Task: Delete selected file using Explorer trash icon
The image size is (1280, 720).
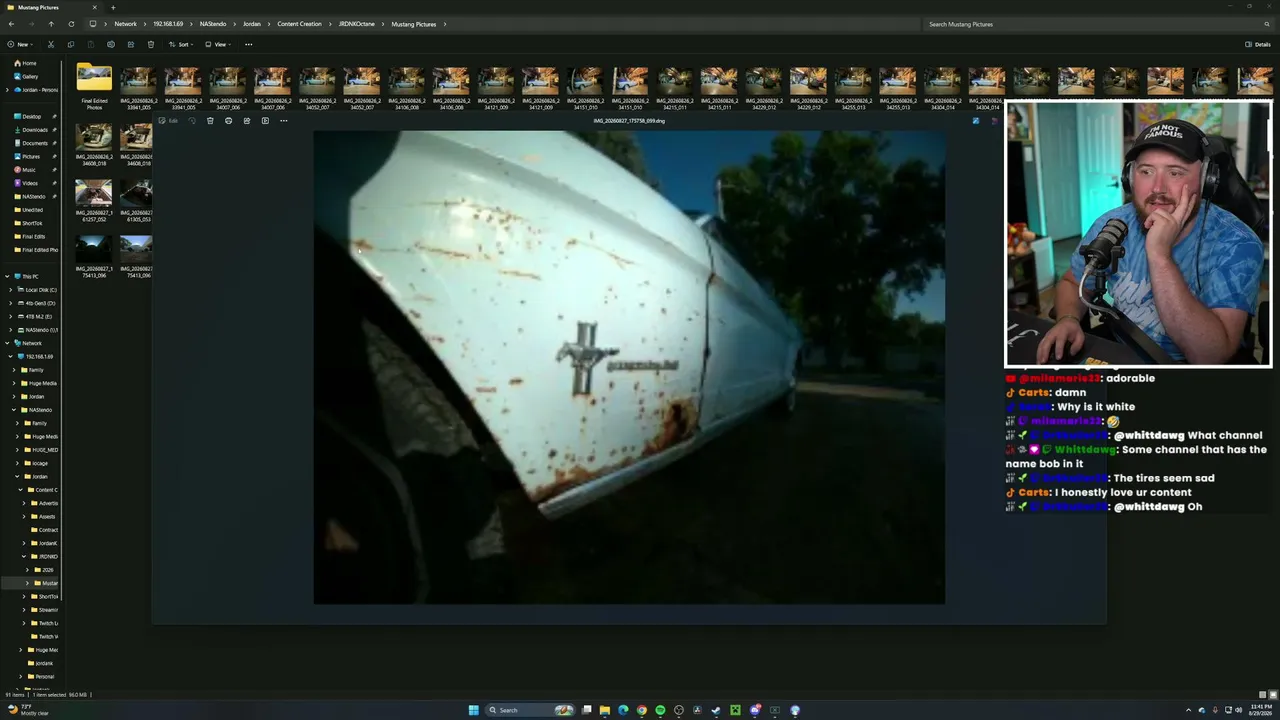Action: tap(150, 44)
